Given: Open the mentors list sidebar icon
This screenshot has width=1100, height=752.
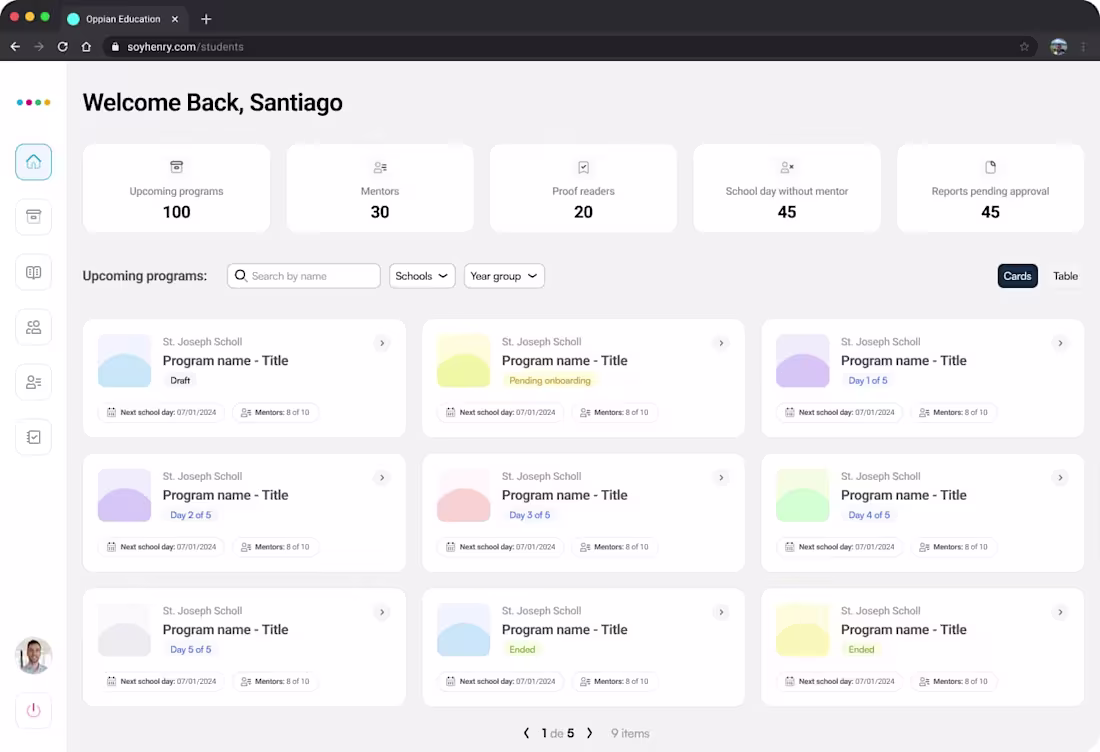Looking at the screenshot, I should click(33, 382).
